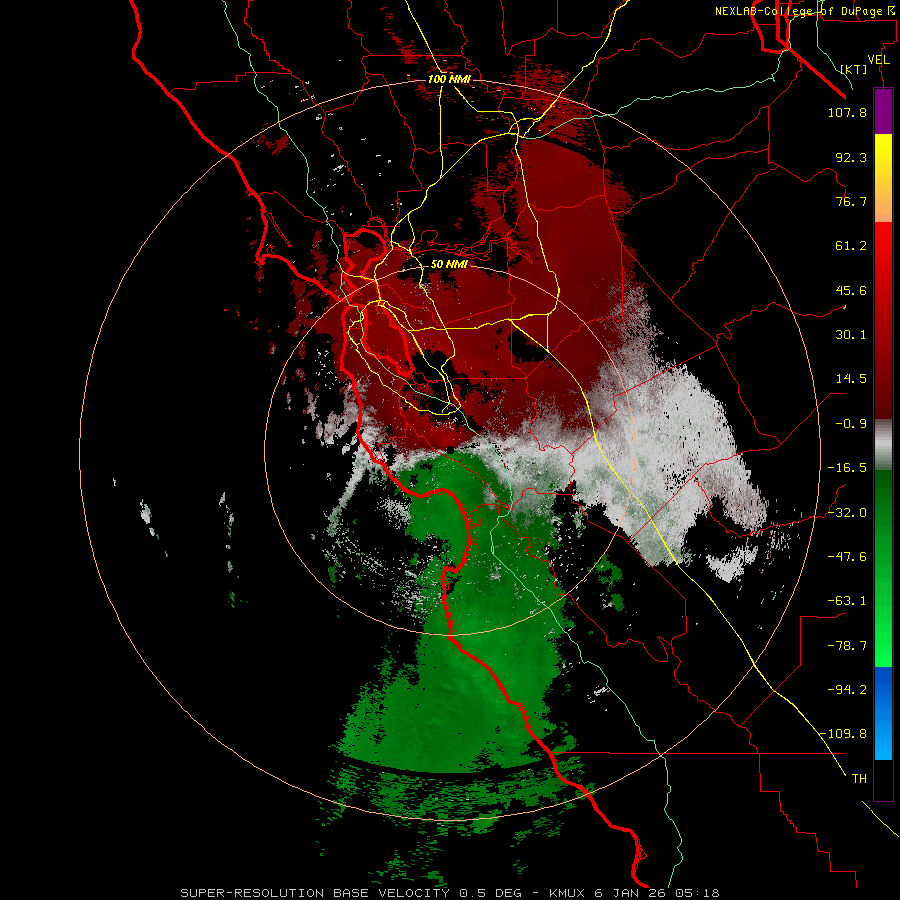Select the VEL legend title

[878, 60]
